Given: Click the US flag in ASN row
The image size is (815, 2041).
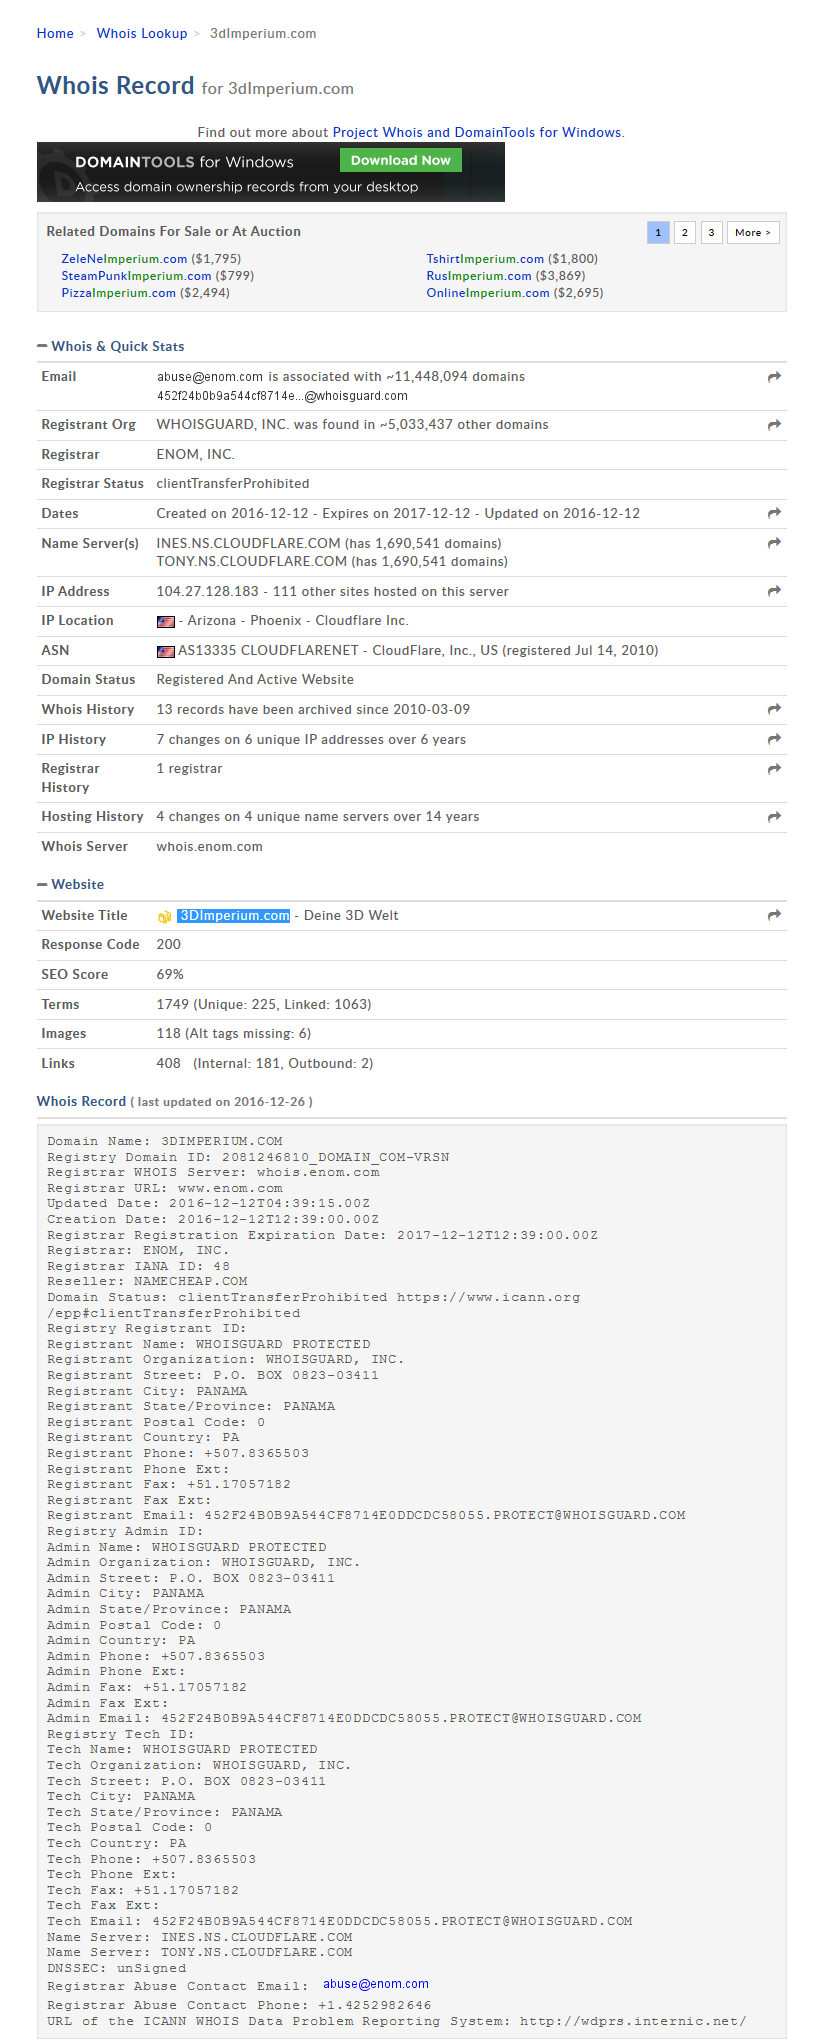Looking at the screenshot, I should [166, 651].
